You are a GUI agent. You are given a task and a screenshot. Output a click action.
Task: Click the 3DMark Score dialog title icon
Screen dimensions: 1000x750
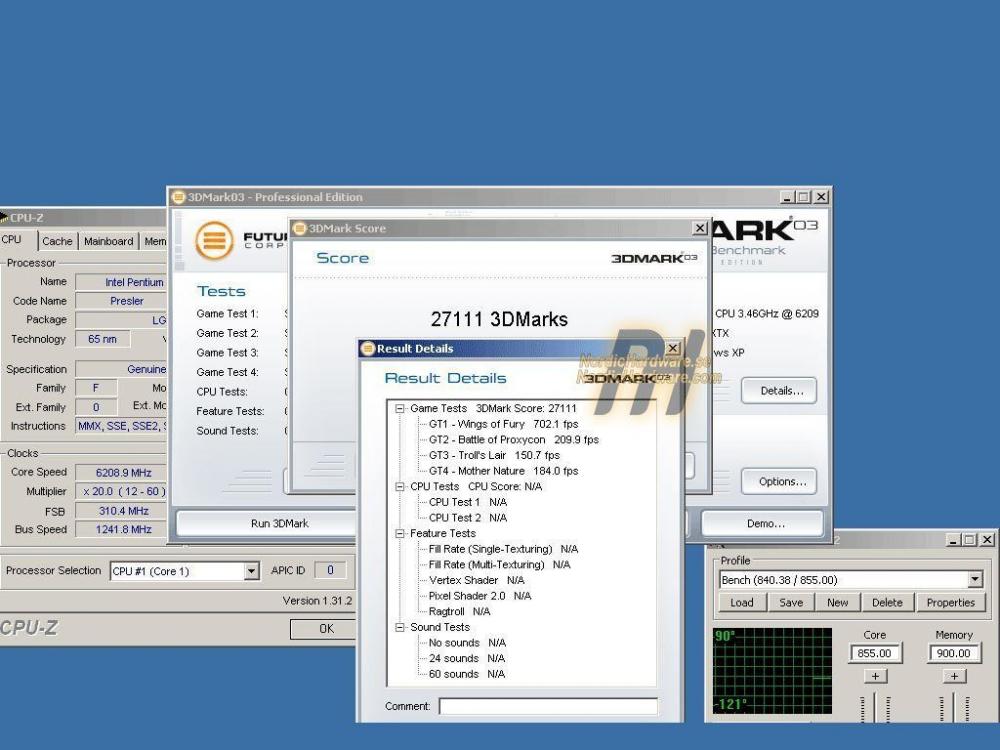pos(299,228)
